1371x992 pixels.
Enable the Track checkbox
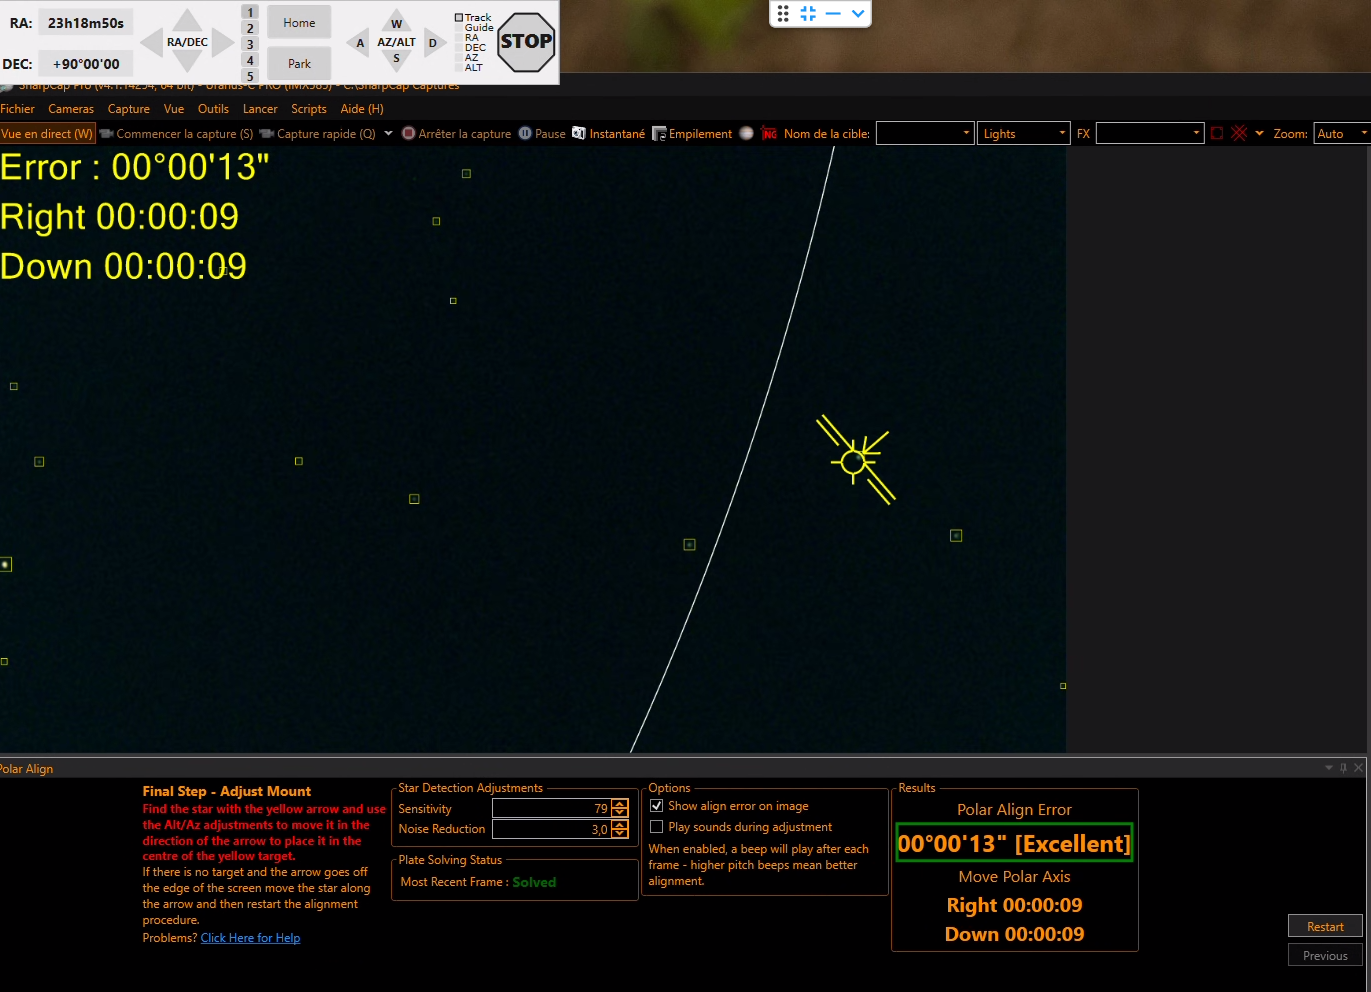[x=459, y=17]
